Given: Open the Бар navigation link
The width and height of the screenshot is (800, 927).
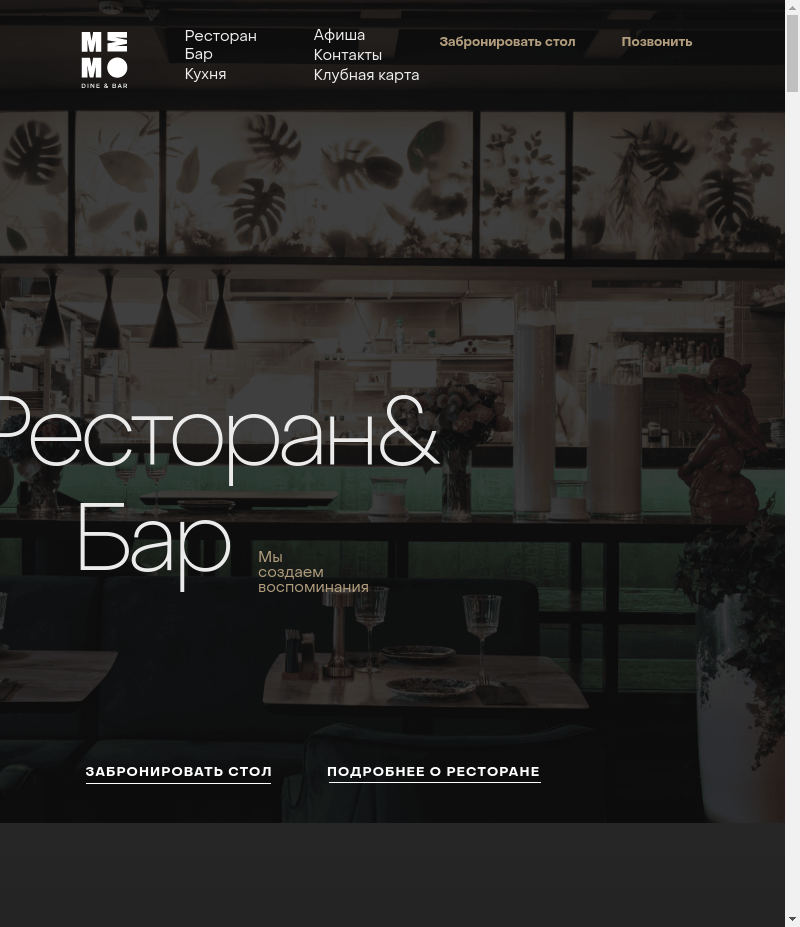Looking at the screenshot, I should tap(199, 54).
